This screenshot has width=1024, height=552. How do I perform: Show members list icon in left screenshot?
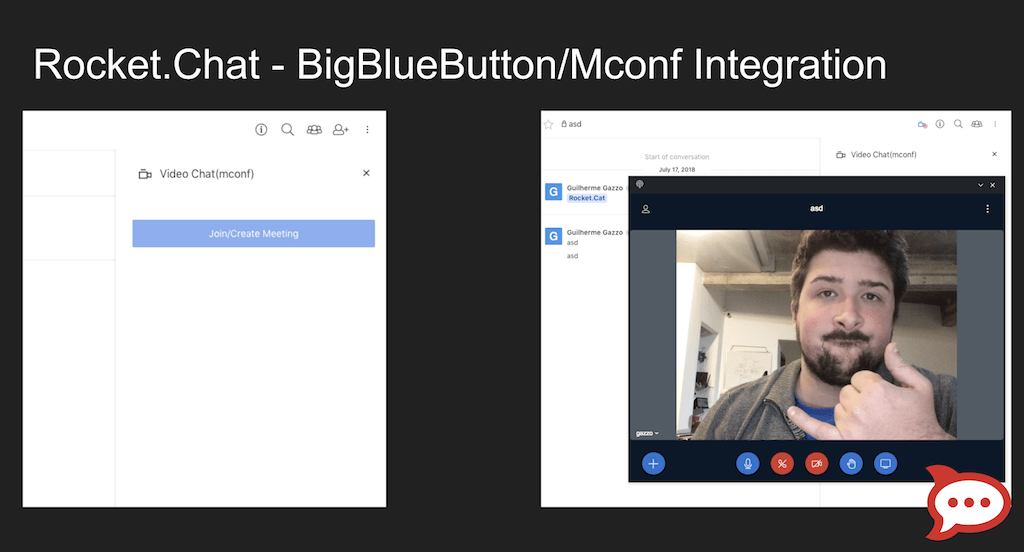pyautogui.click(x=314, y=129)
